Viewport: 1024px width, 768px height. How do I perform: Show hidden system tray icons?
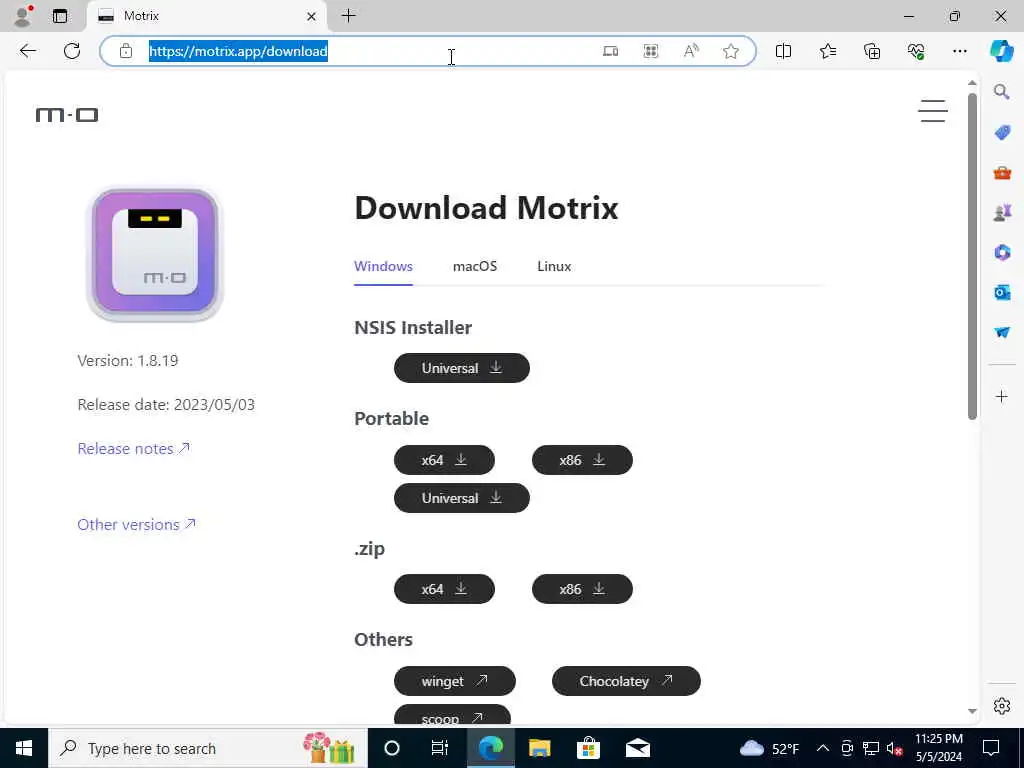click(823, 748)
